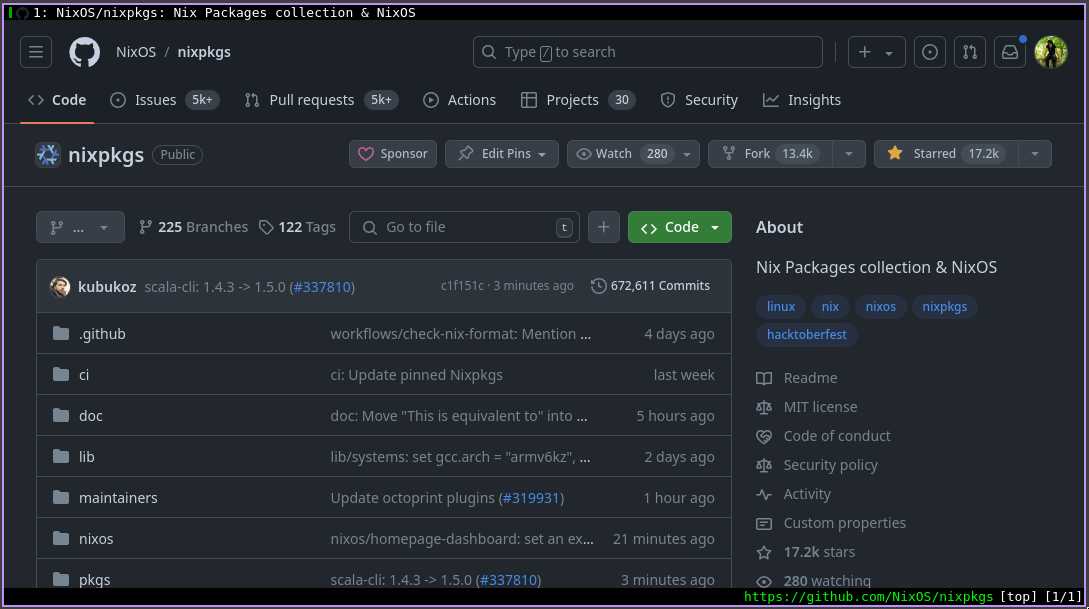Viewport: 1089px width, 609px height.
Task: Click the GitHub logo home icon
Action: point(84,52)
